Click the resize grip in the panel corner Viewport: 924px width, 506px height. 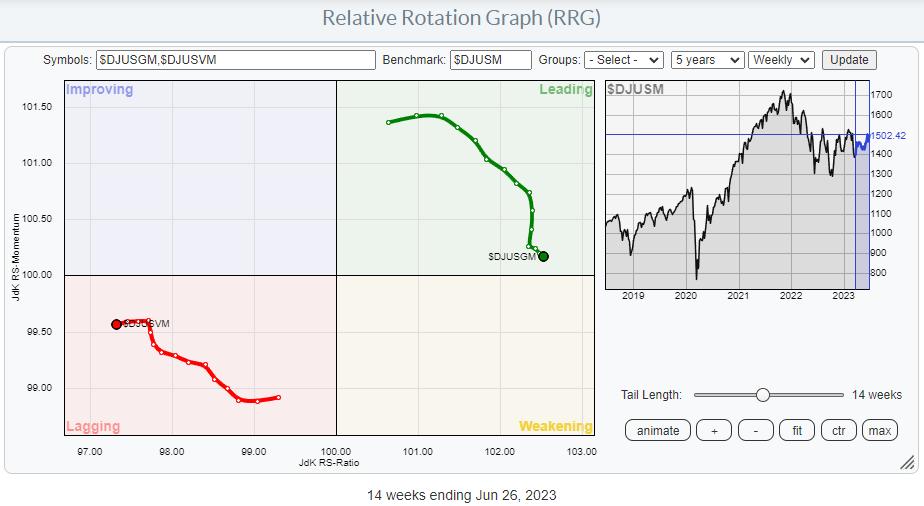906,462
